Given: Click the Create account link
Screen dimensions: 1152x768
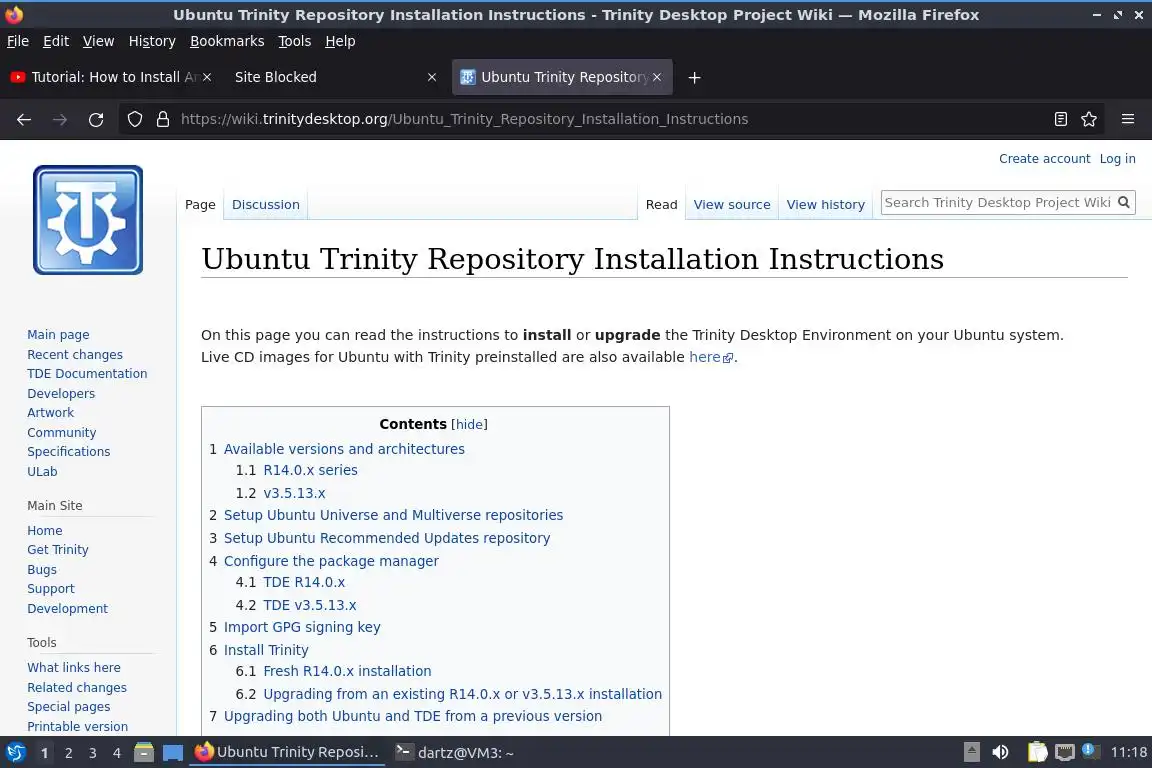Looking at the screenshot, I should pos(1044,159).
